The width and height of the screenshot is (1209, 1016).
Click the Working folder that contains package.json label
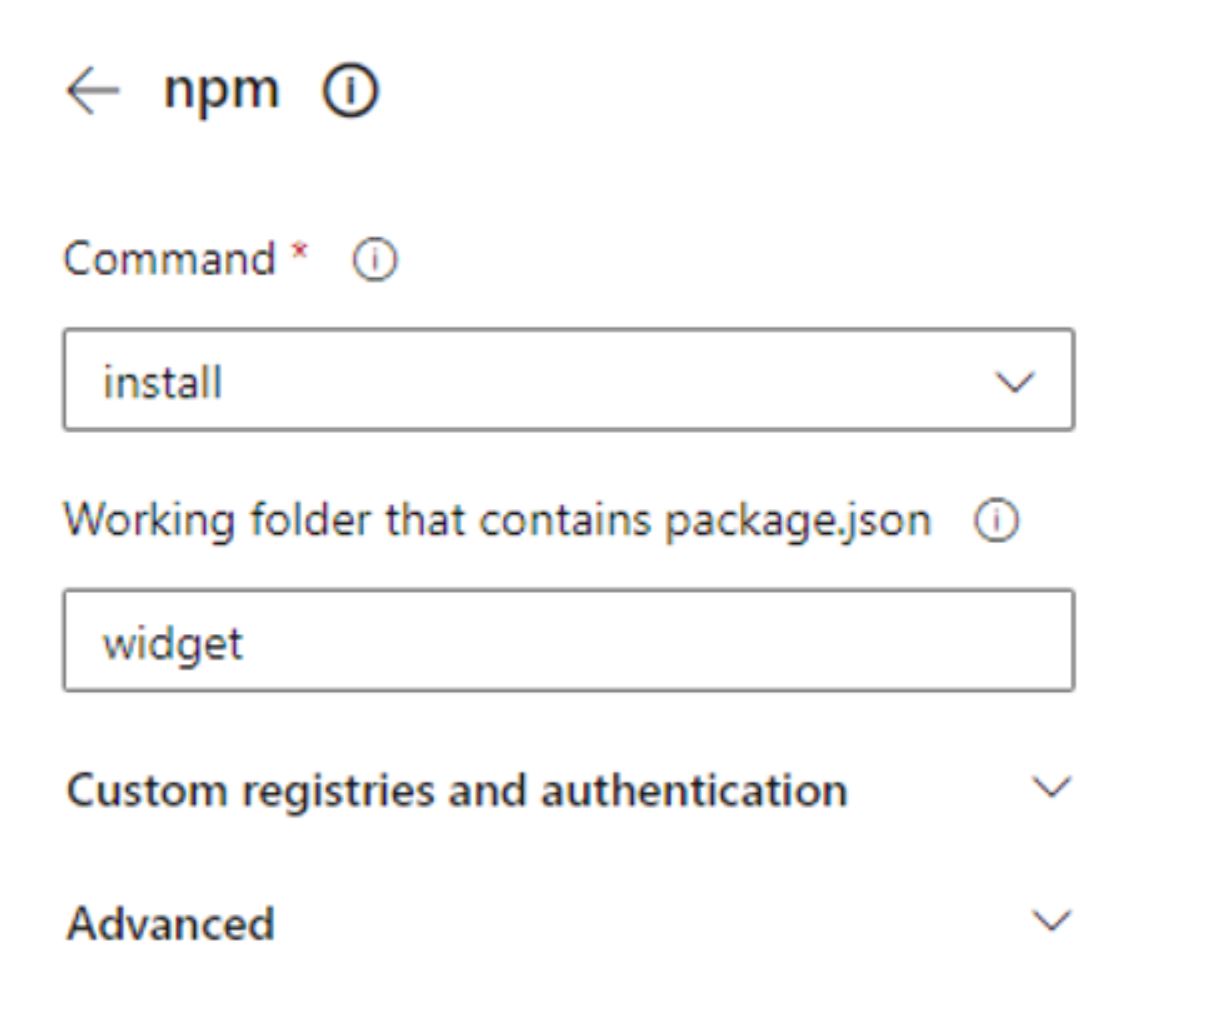coord(498,520)
